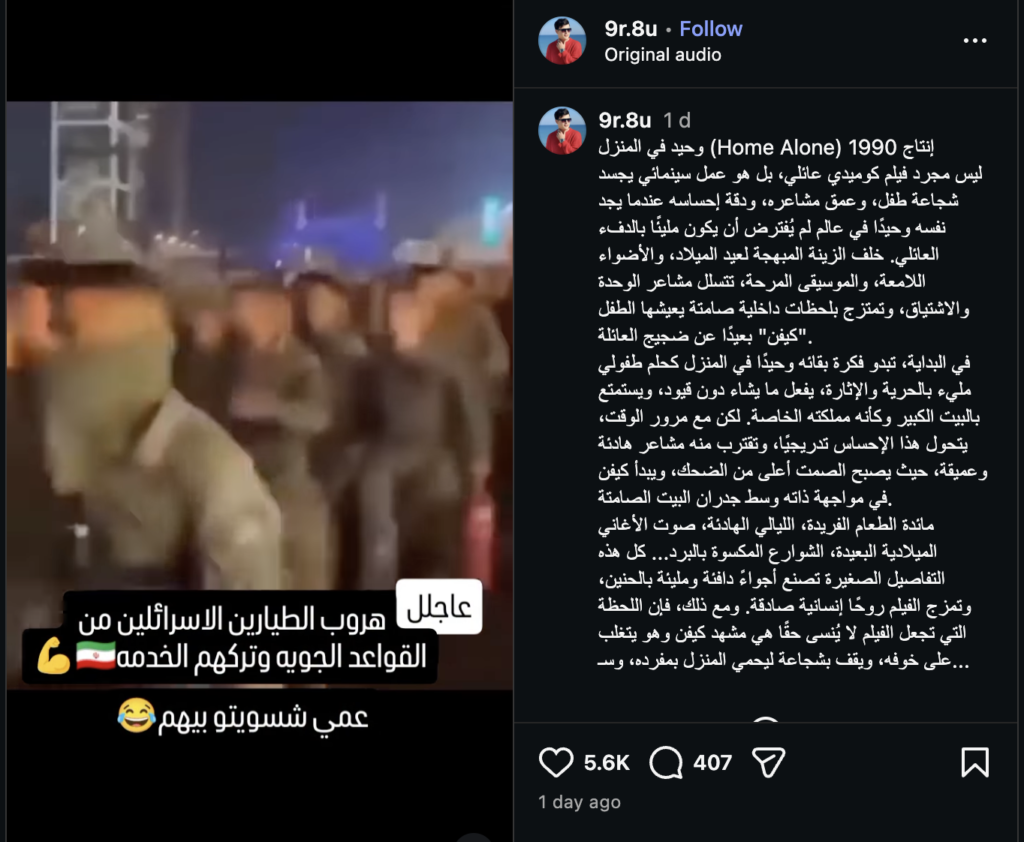
Task: Click the عاجل breaking label on video
Action: click(439, 607)
